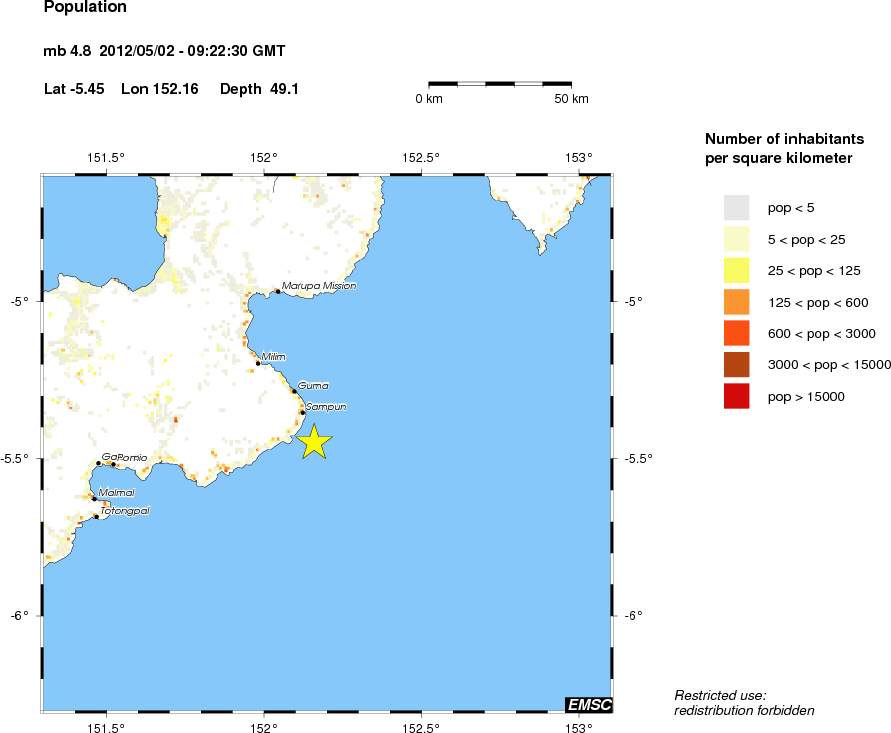The width and height of the screenshot is (891, 733).
Task: Click the Sampun town marker dot
Action: [x=302, y=412]
